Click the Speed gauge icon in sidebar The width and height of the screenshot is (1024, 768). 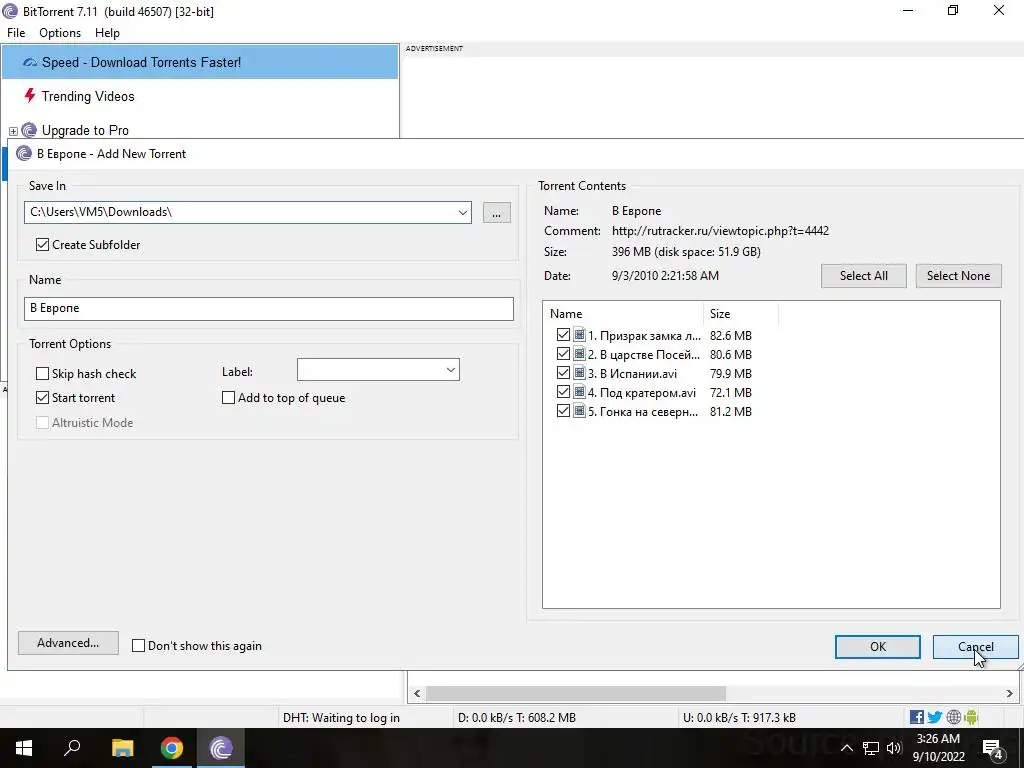click(30, 63)
